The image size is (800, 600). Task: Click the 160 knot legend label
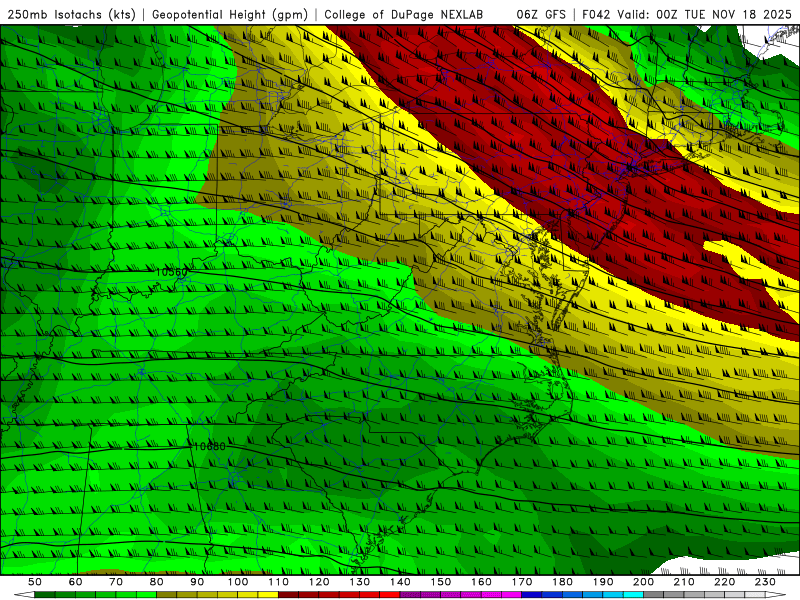pyautogui.click(x=481, y=582)
